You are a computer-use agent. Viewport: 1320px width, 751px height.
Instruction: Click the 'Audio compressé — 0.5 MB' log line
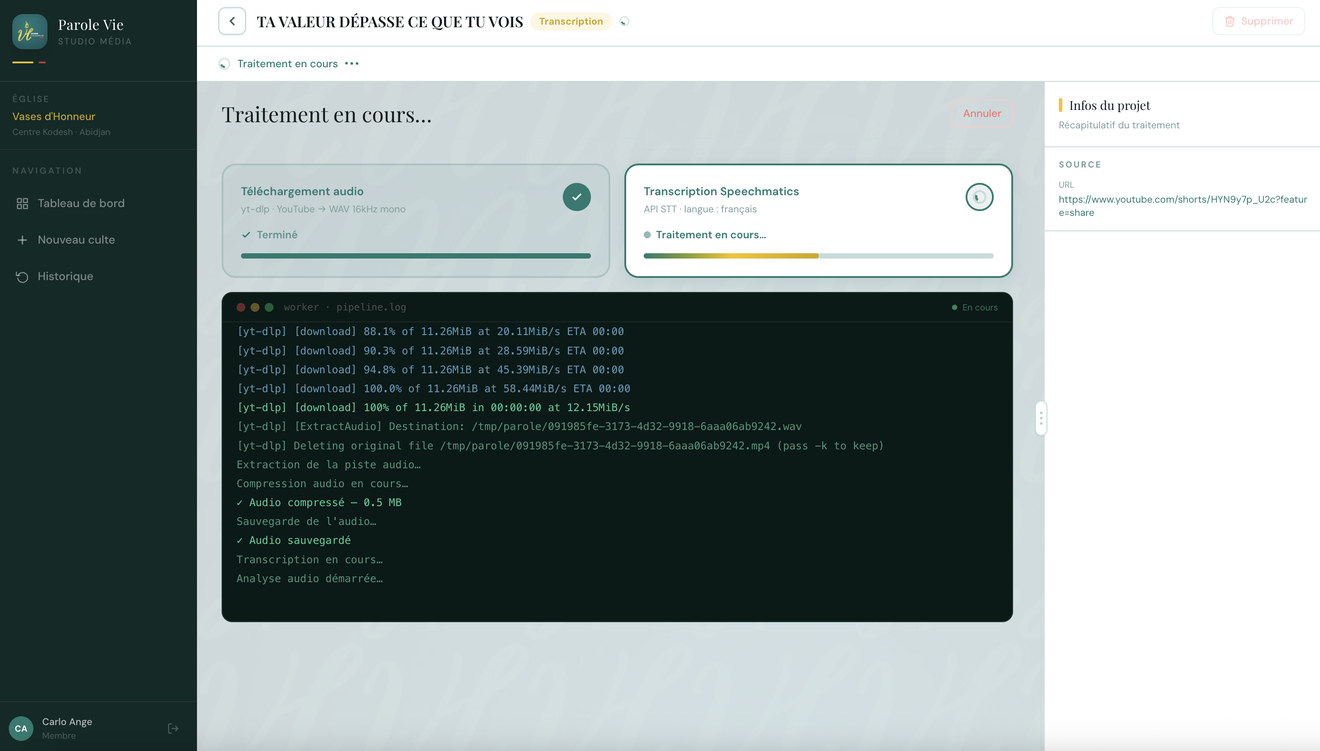point(319,503)
